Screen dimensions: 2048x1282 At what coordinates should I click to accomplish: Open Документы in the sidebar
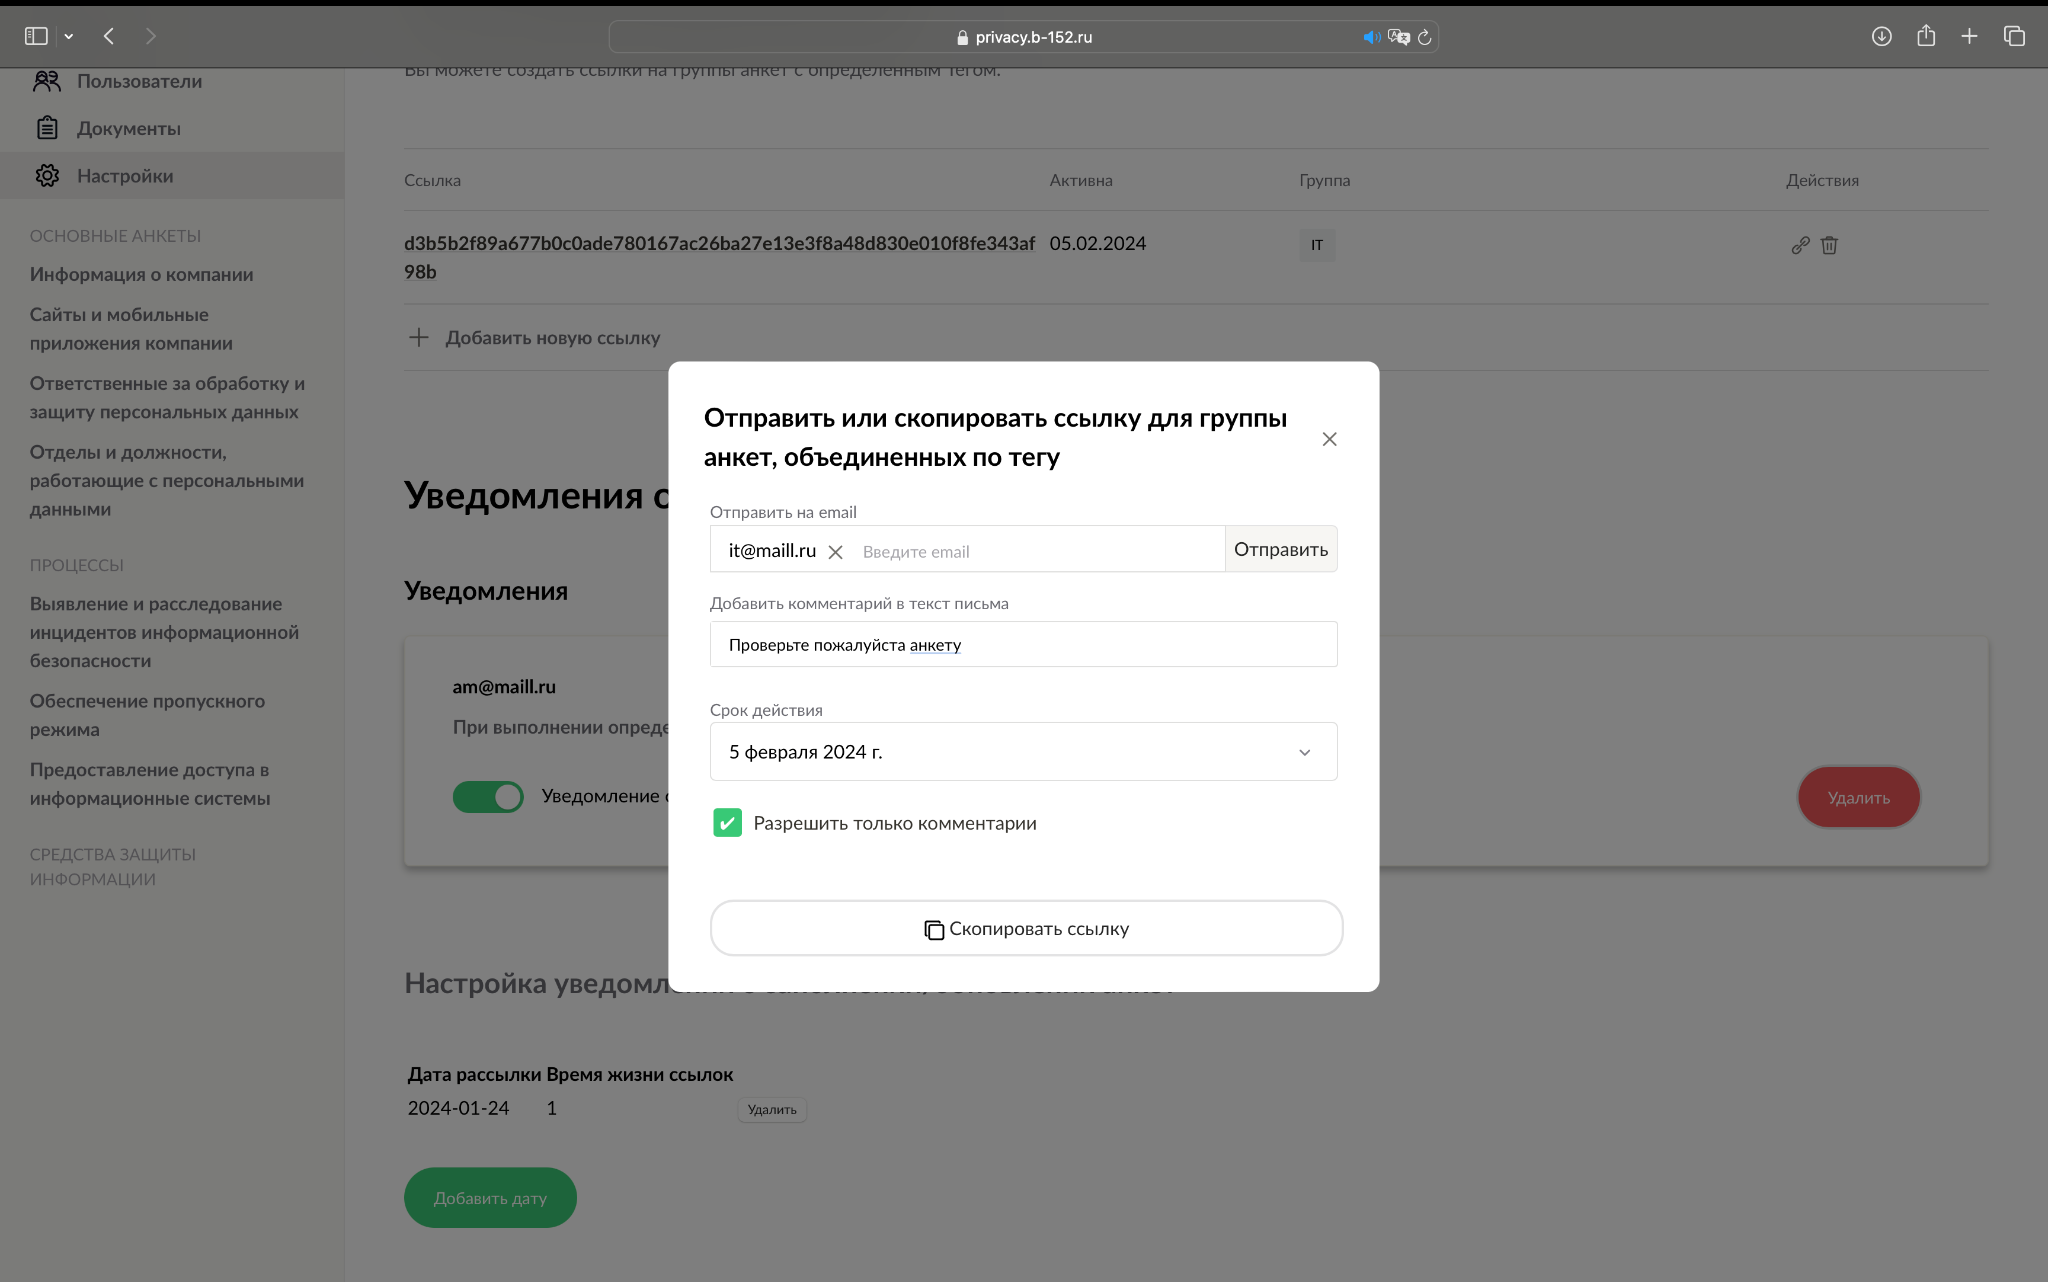click(128, 128)
